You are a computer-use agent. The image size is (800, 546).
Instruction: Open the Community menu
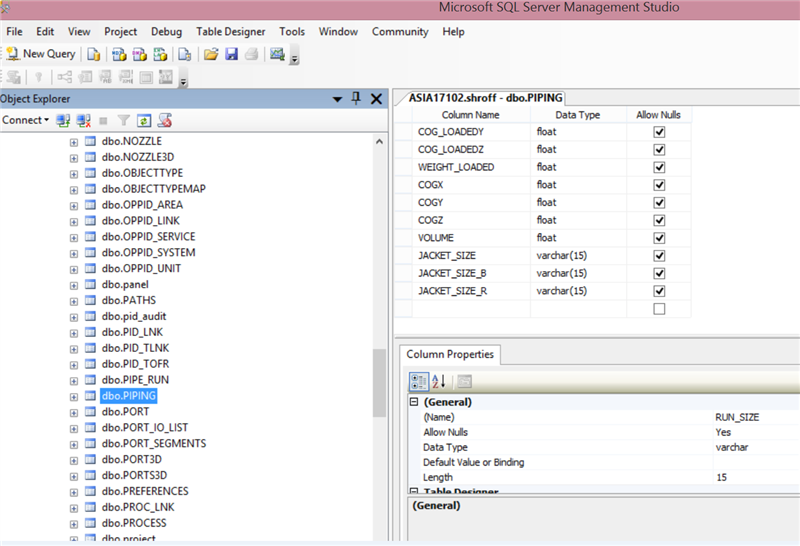click(400, 32)
